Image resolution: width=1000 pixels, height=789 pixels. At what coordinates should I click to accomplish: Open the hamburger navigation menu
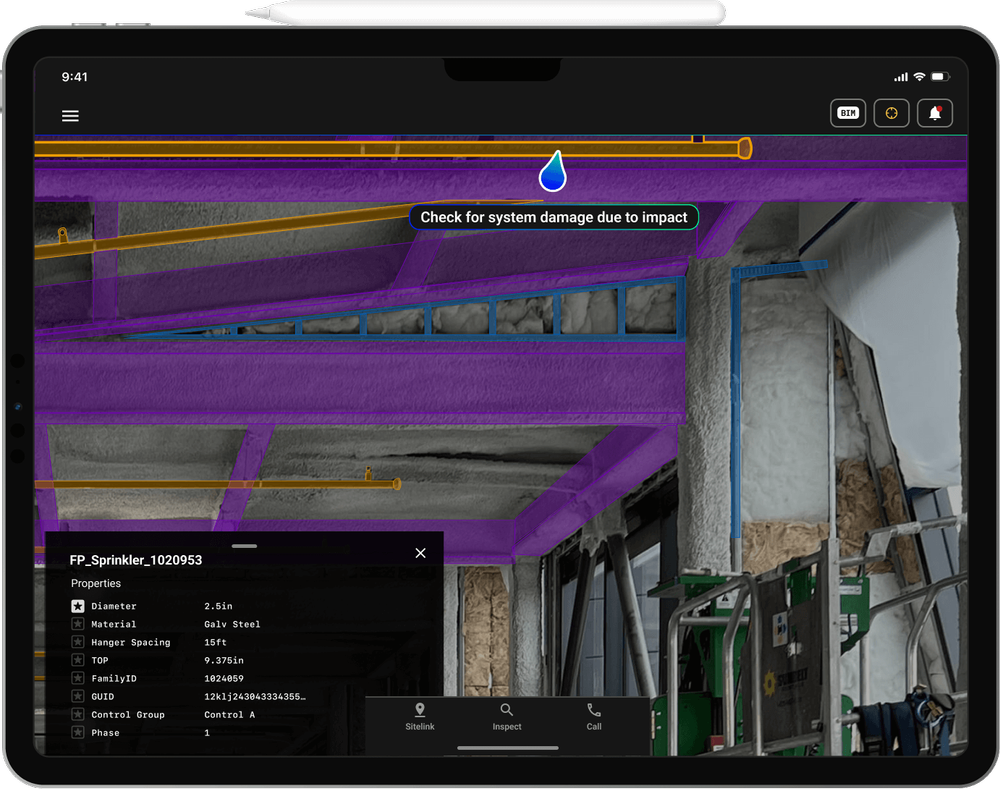point(70,115)
